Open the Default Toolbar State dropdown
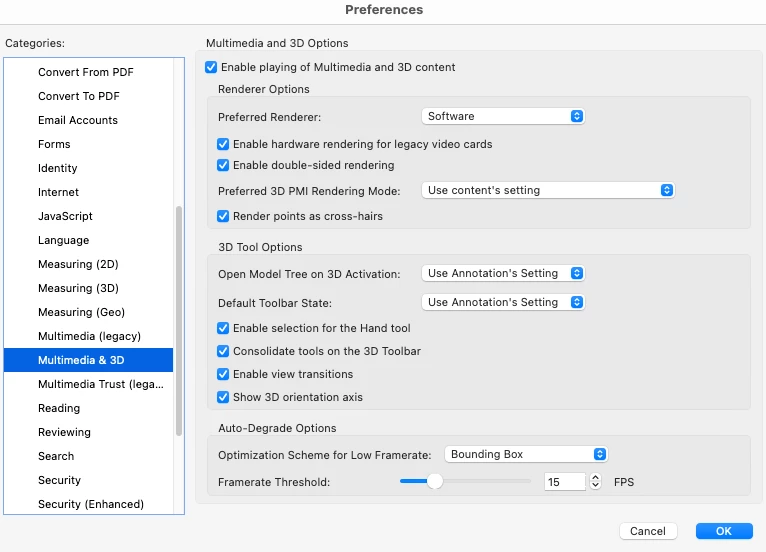Screen dimensions: 766x552 [x=503, y=302]
